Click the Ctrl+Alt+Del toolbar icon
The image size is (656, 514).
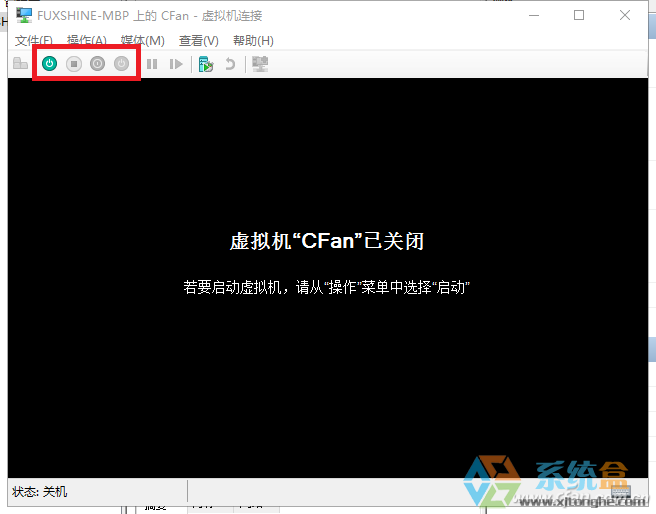click(x=20, y=64)
